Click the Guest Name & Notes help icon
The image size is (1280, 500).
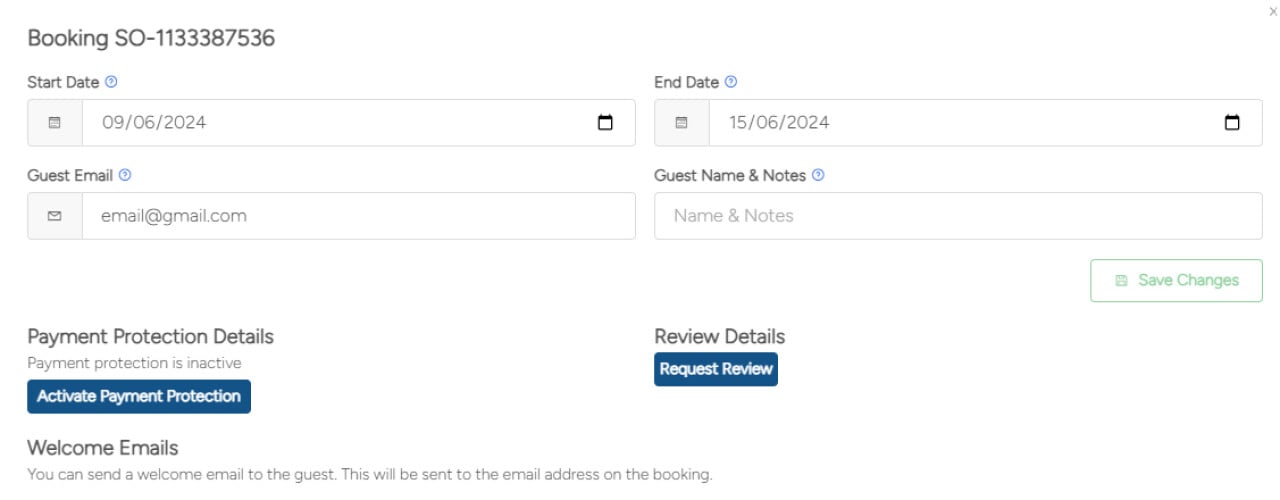(818, 175)
